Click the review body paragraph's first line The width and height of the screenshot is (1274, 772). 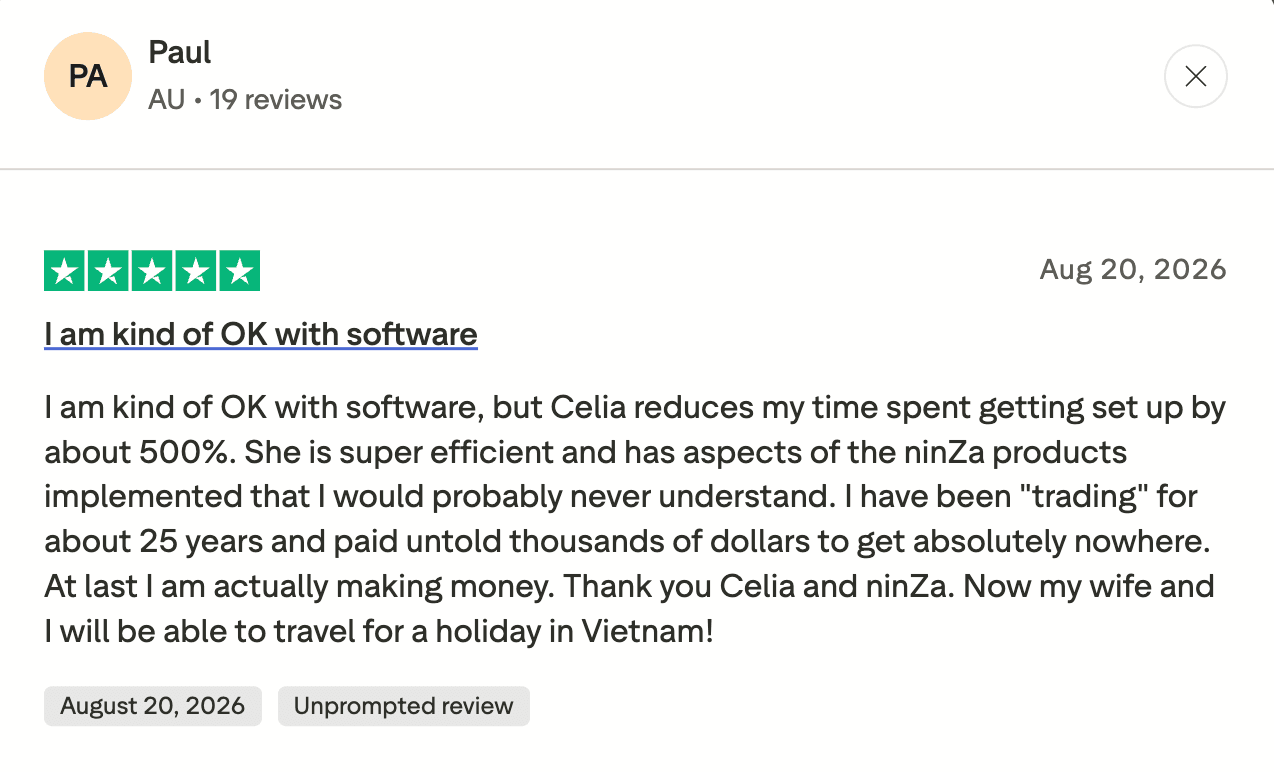point(635,408)
